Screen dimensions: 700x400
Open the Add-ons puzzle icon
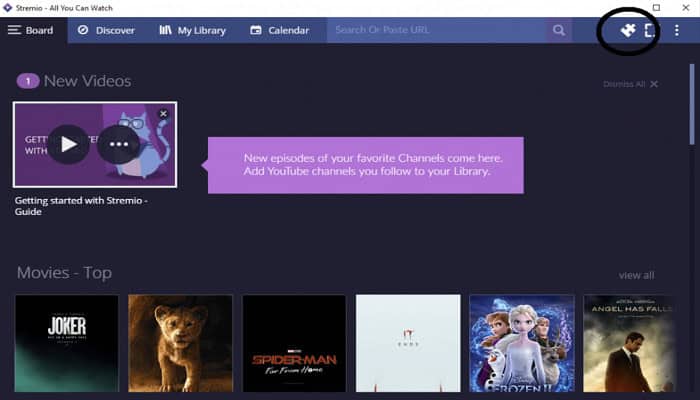coord(628,30)
